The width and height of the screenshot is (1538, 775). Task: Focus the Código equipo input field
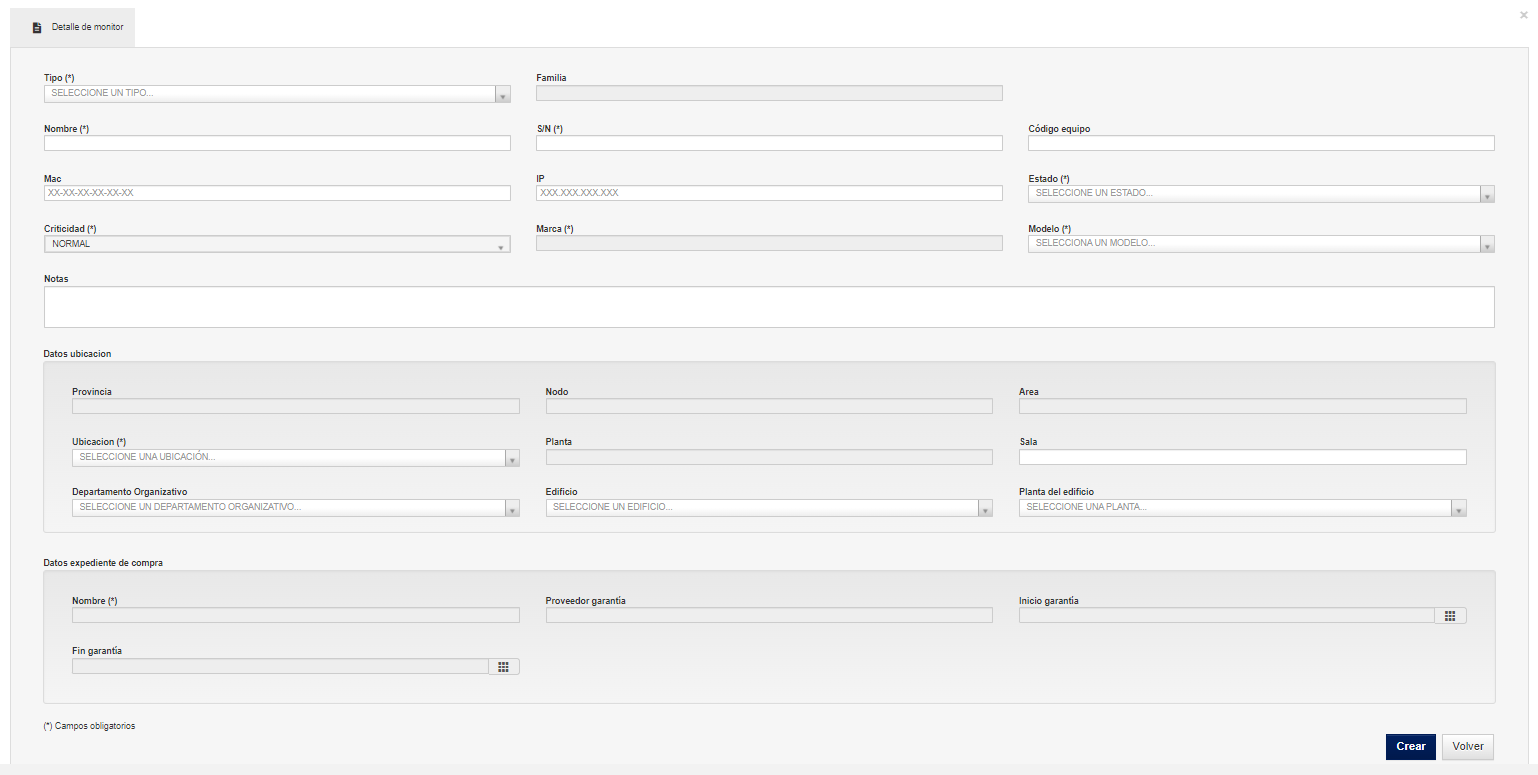click(1261, 143)
